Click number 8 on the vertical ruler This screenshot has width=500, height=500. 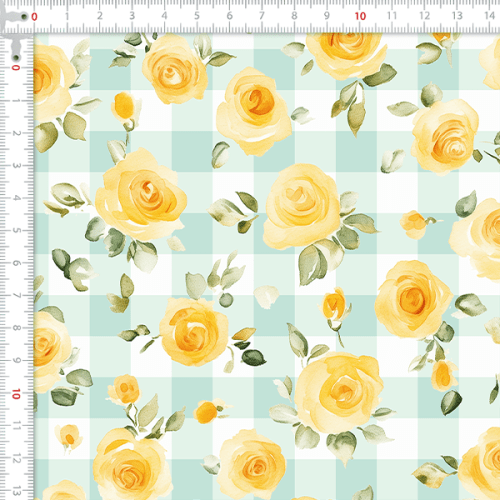tap(16, 328)
